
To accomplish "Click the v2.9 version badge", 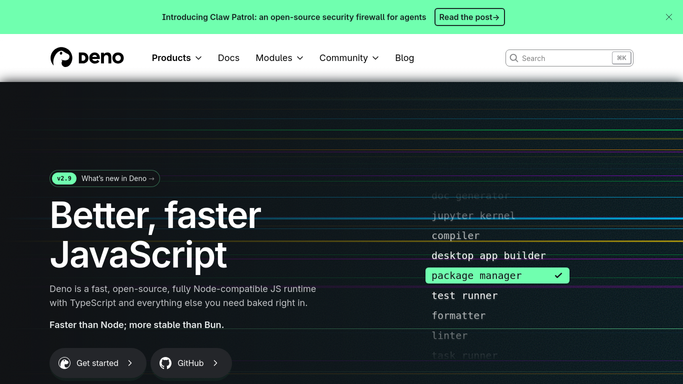I will point(64,179).
